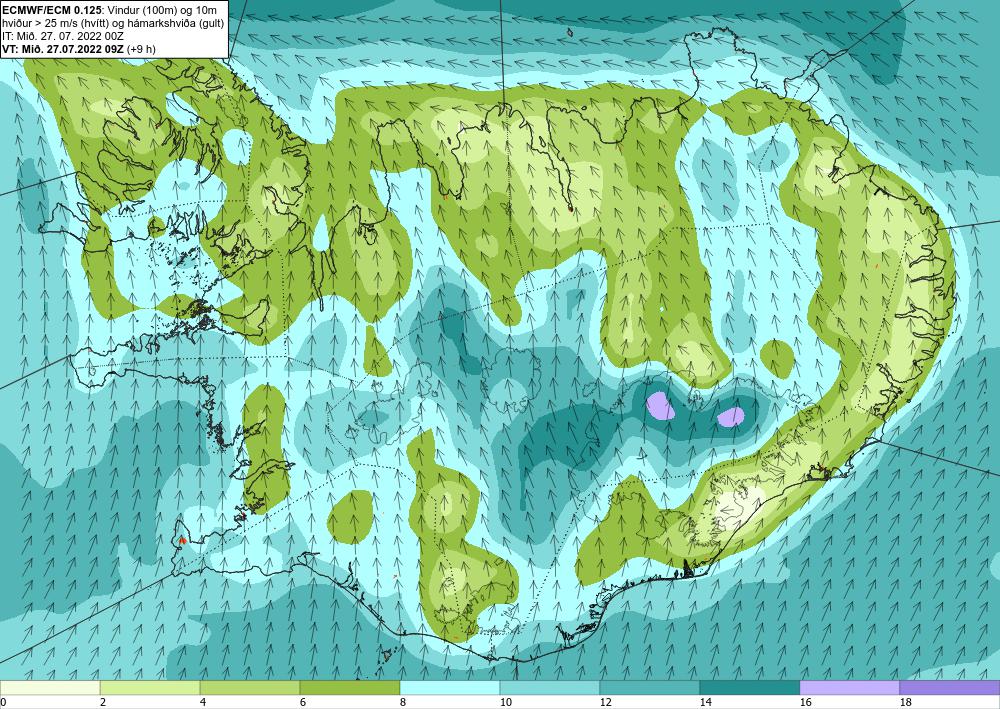Click the light purple 16–18 legend swatch
Viewport: 1000px width, 709px height.
point(849,688)
